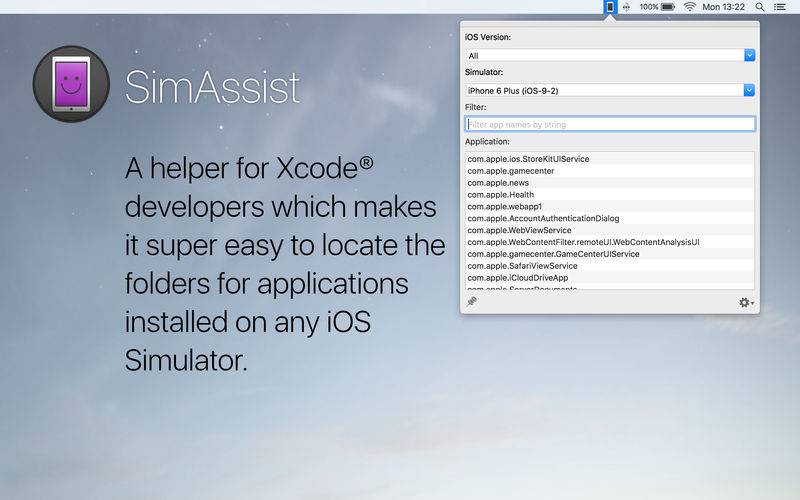Expand the Simulator dropdown arrow
This screenshot has width=800, height=500.
point(749,90)
